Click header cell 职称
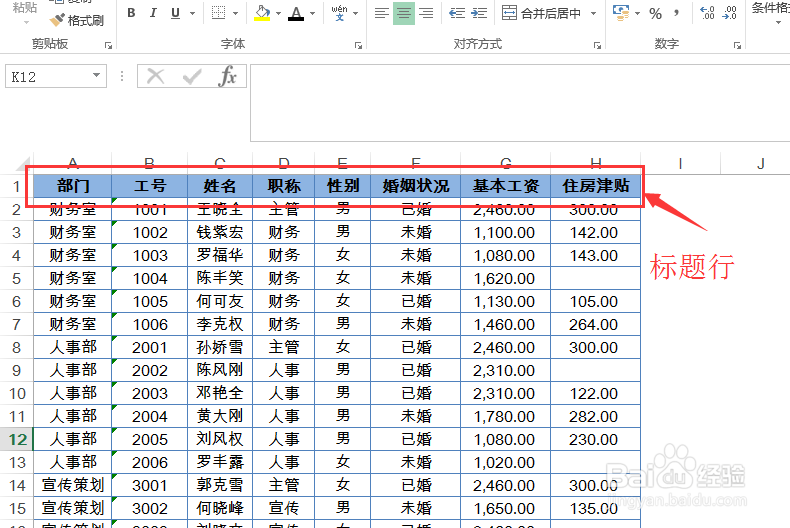 pyautogui.click(x=284, y=186)
